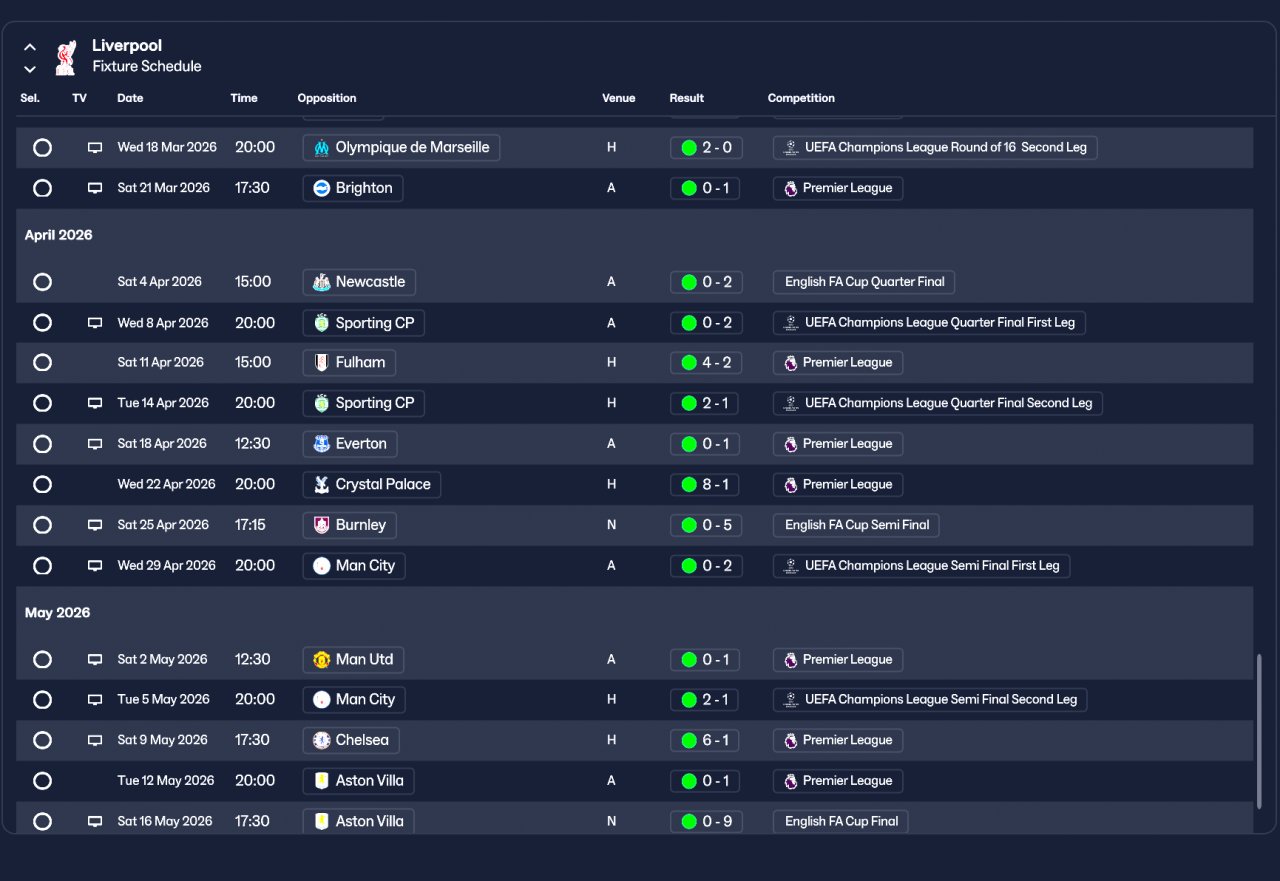Open the 0 - 9 FA Cup Final result
The height and width of the screenshot is (881, 1280).
click(x=706, y=822)
